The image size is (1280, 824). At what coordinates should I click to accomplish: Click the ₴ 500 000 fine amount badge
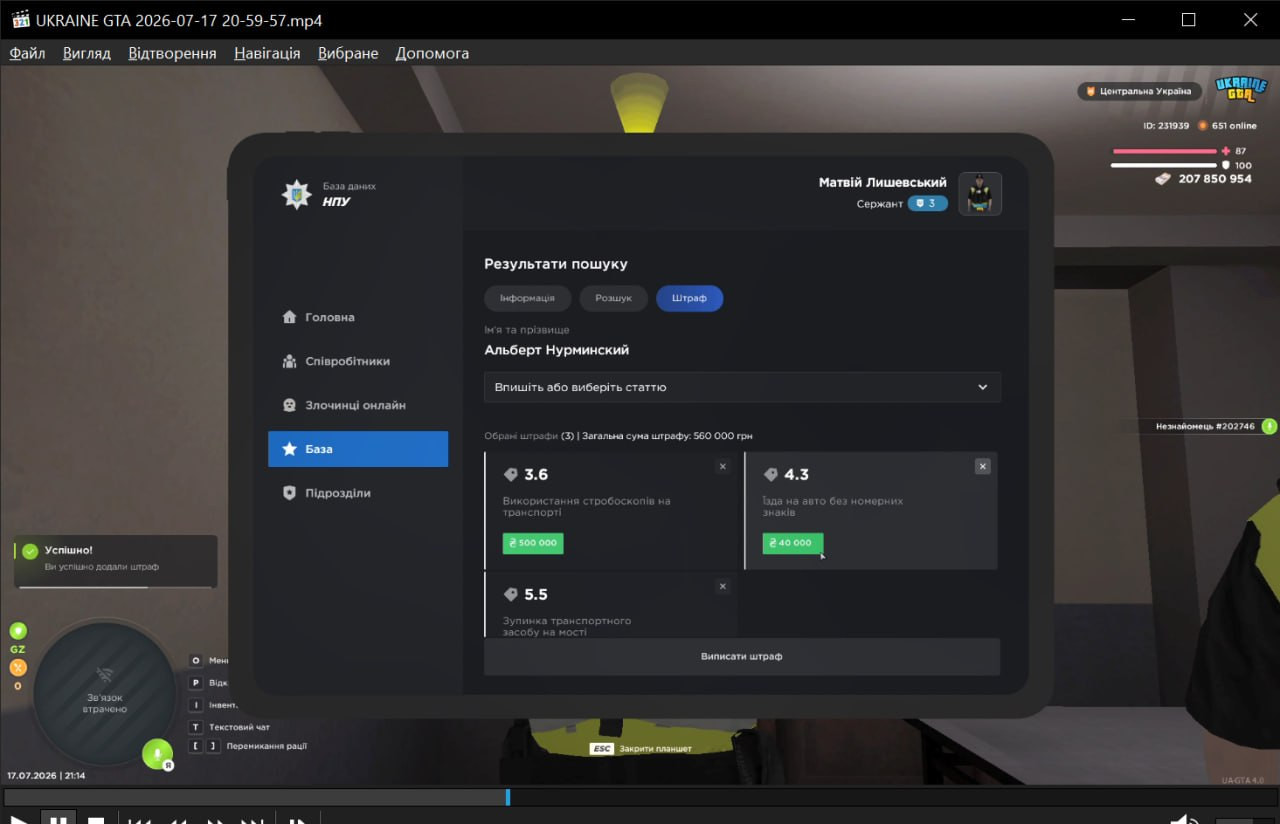tap(533, 543)
